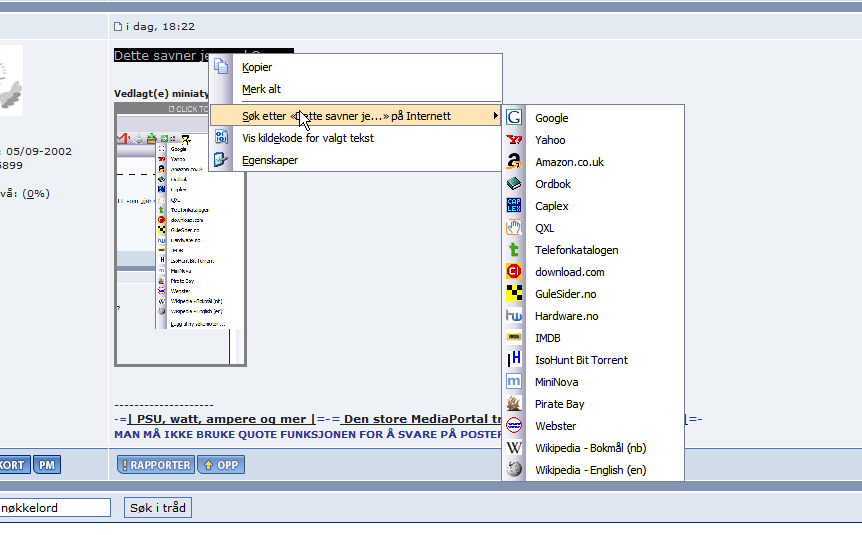862x535 pixels.
Task: Pick Ordbok from the search submenu
Action: (593, 184)
